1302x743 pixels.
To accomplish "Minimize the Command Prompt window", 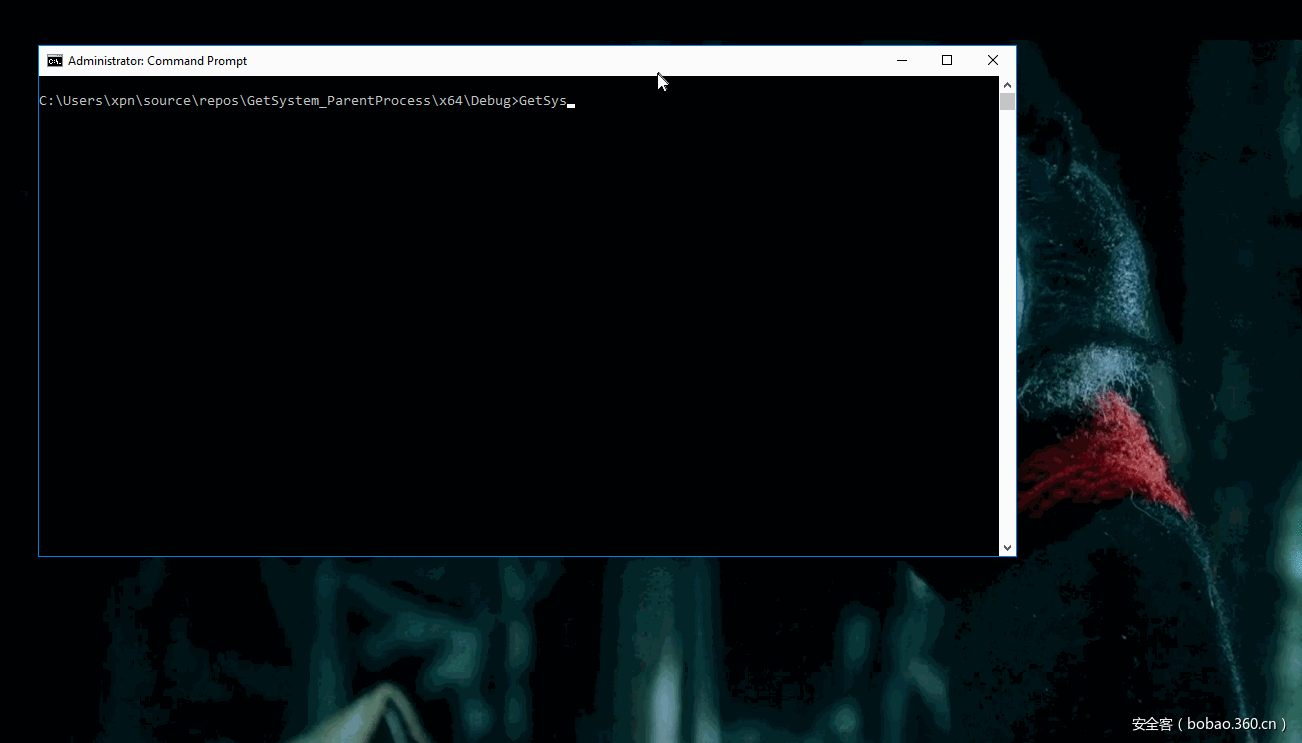I will coord(901,60).
